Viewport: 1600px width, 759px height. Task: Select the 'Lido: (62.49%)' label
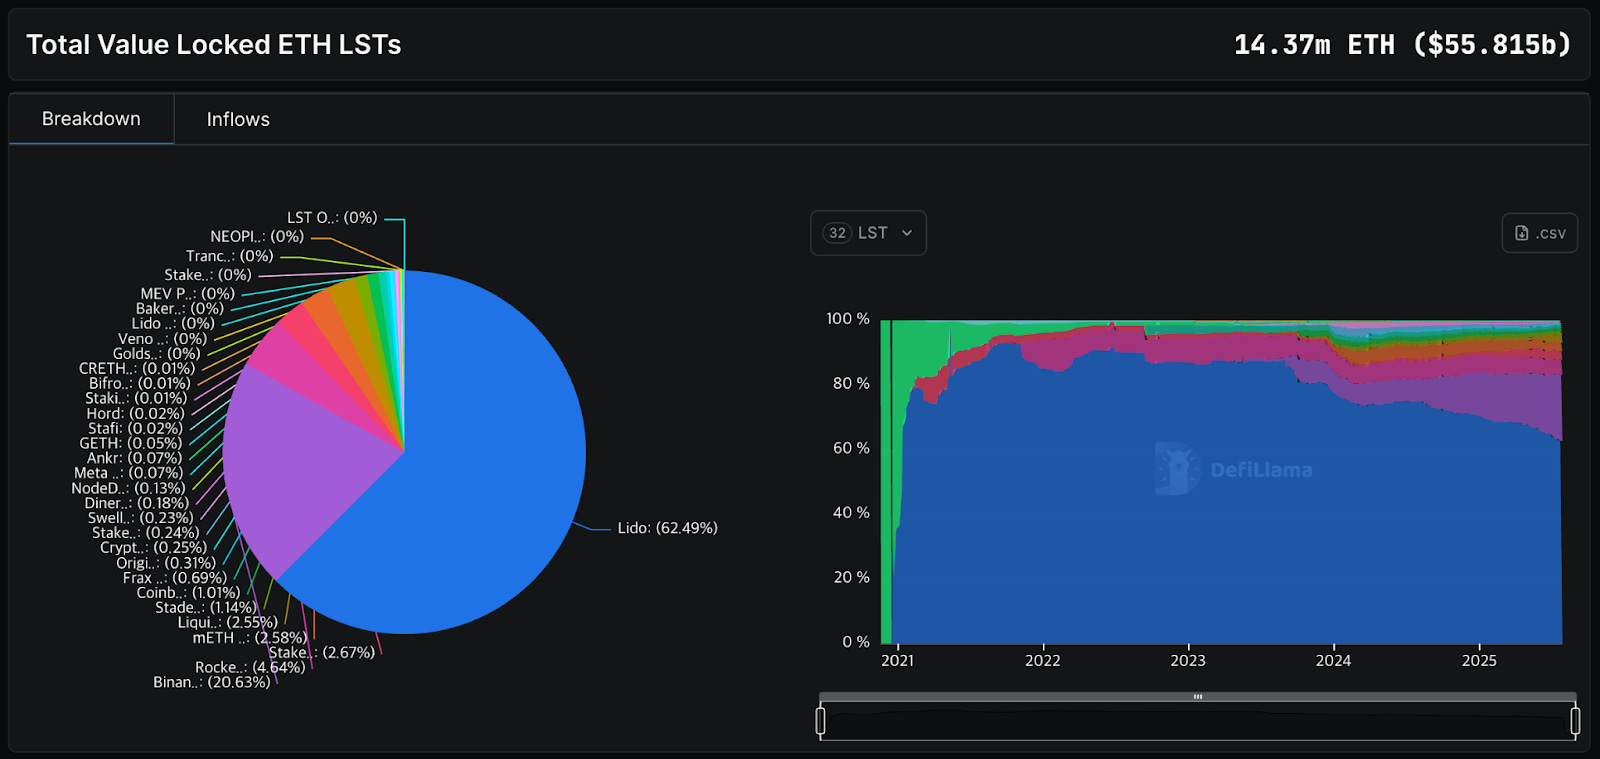(667, 528)
